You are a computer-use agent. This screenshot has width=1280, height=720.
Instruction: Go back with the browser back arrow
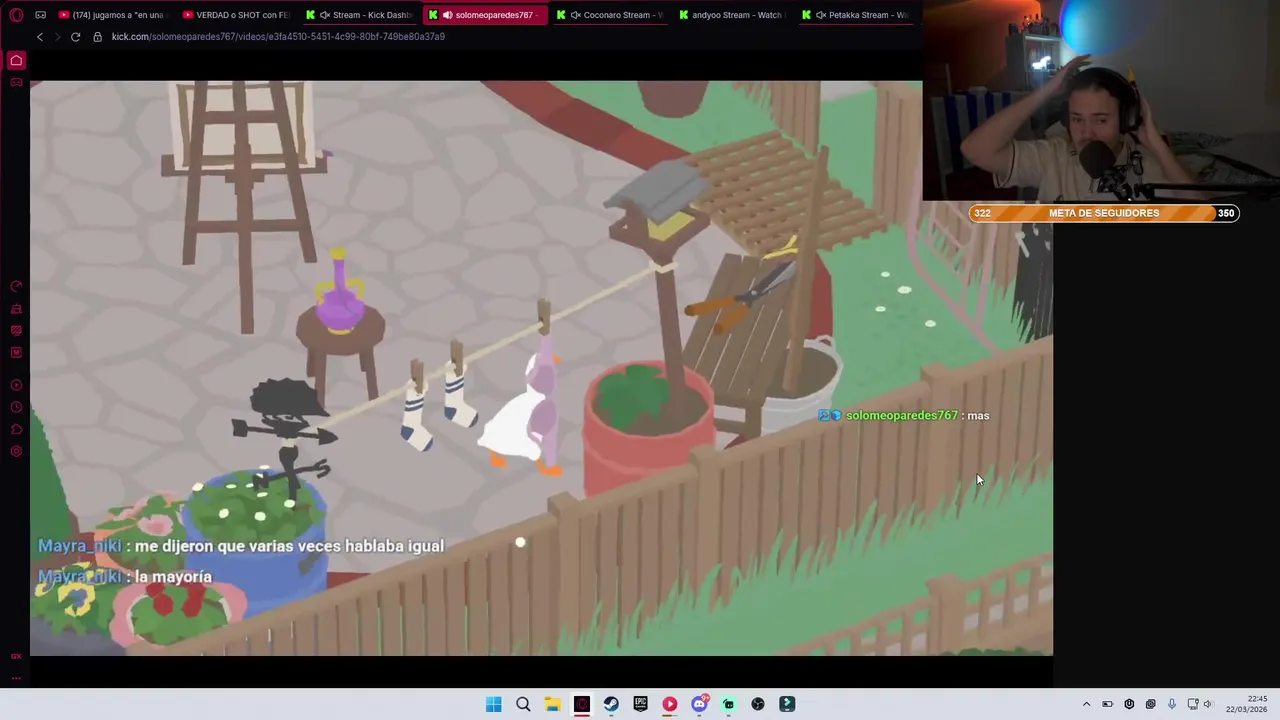point(40,37)
